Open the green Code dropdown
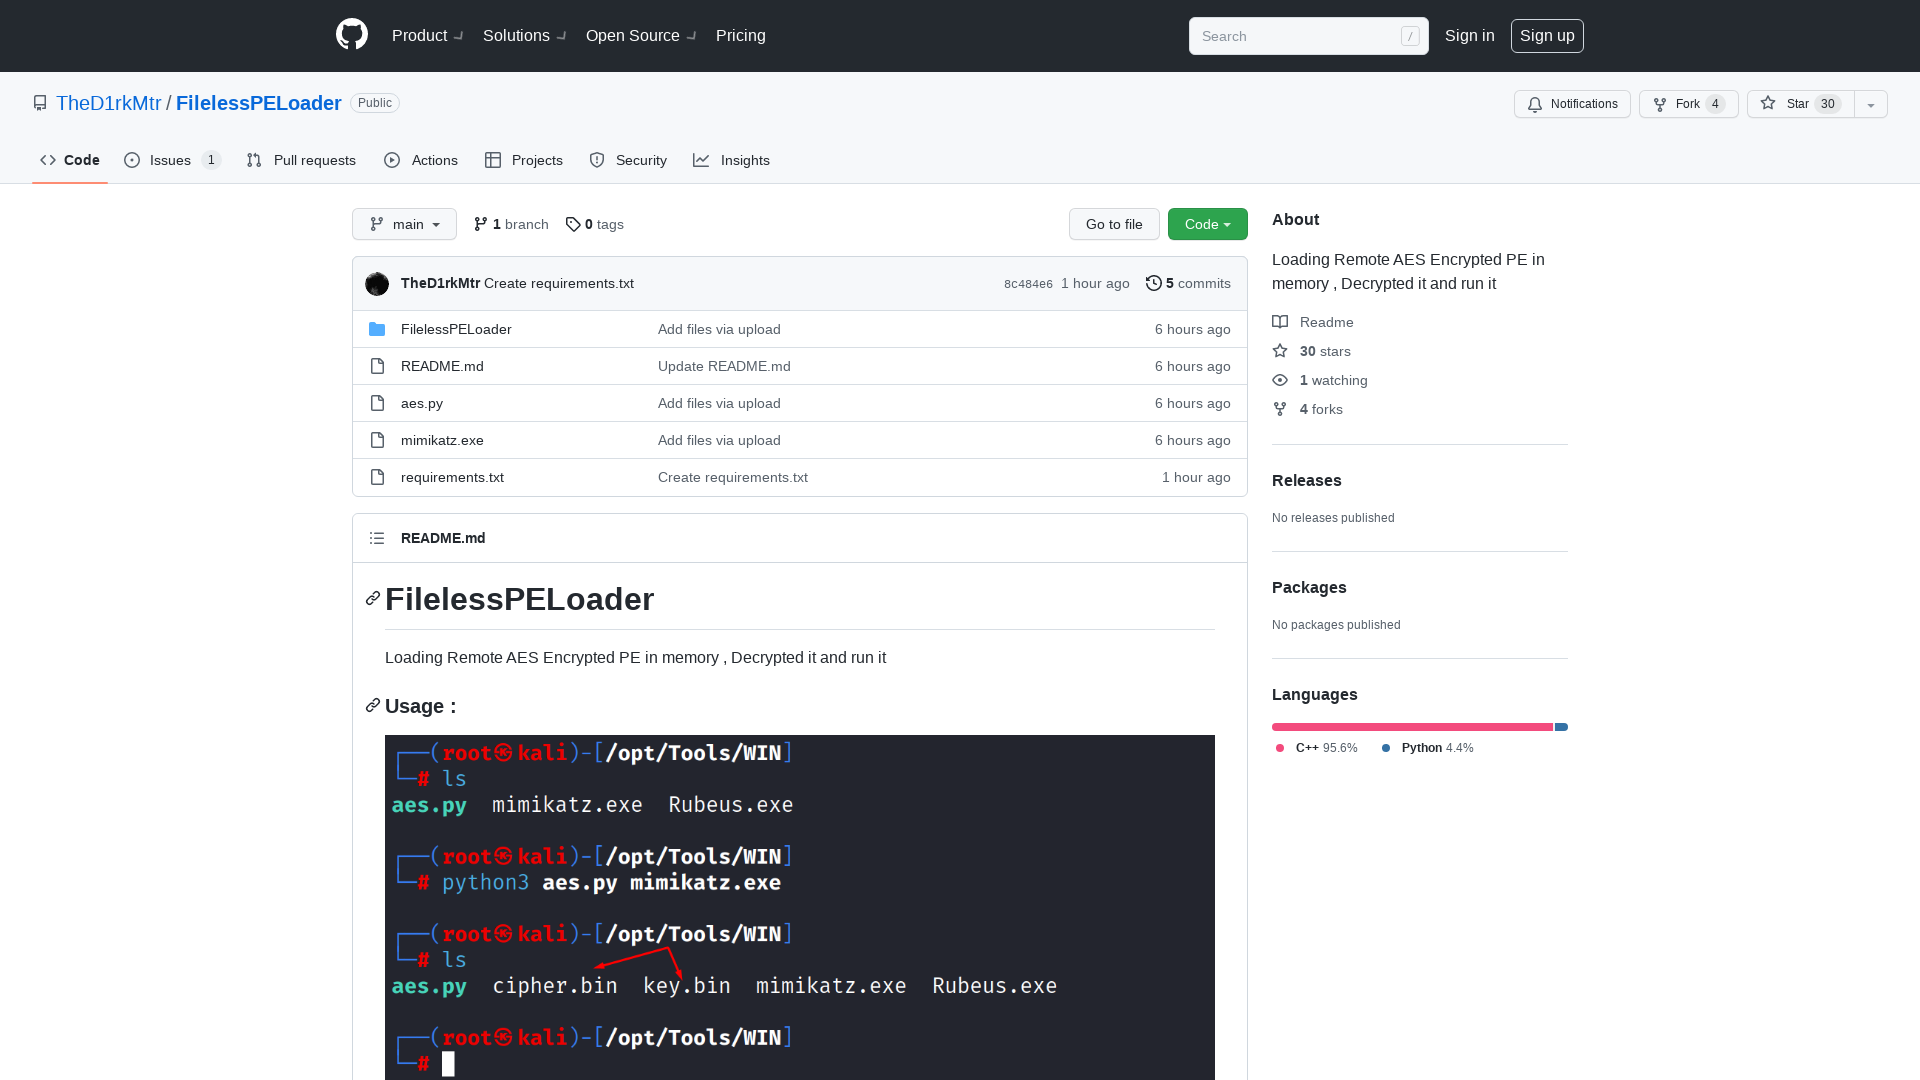Screen dimensions: 1920x1080 click(x=1208, y=224)
